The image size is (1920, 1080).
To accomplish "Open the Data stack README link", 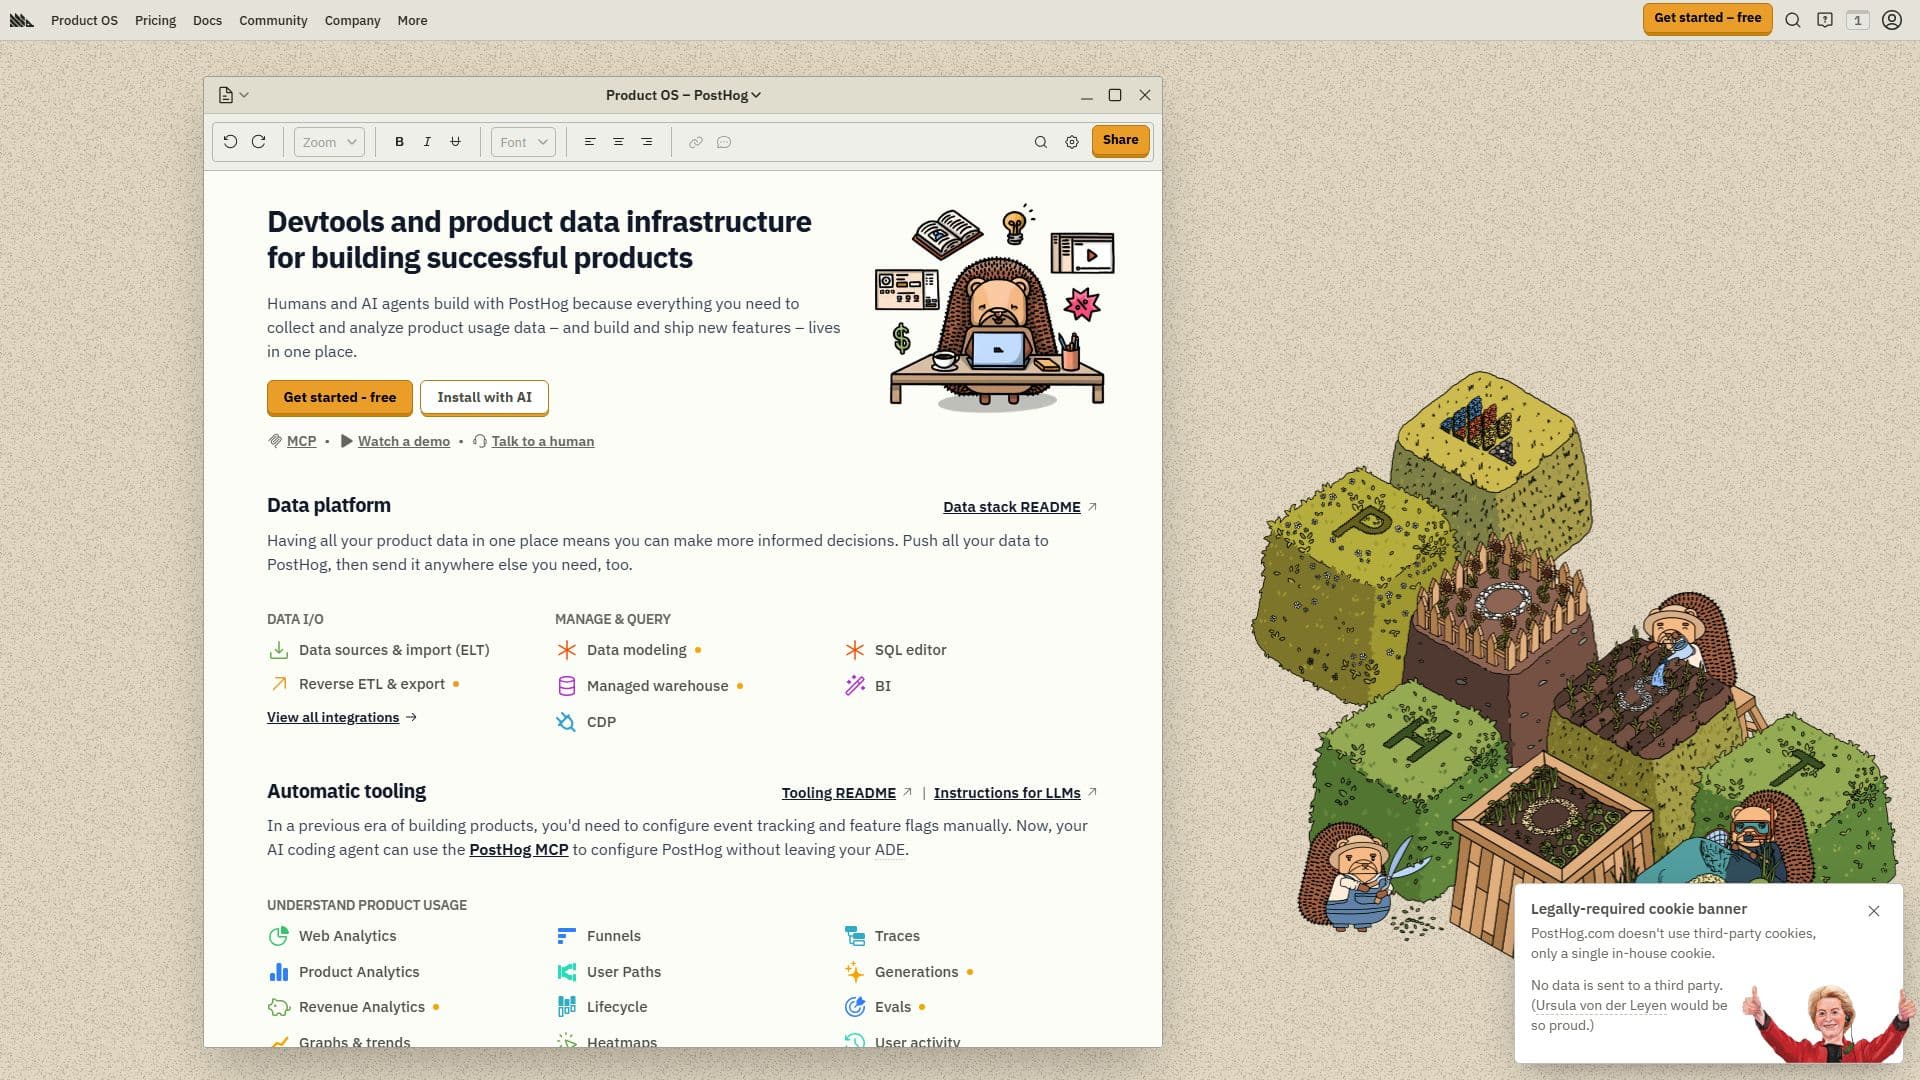I will pos(1012,507).
